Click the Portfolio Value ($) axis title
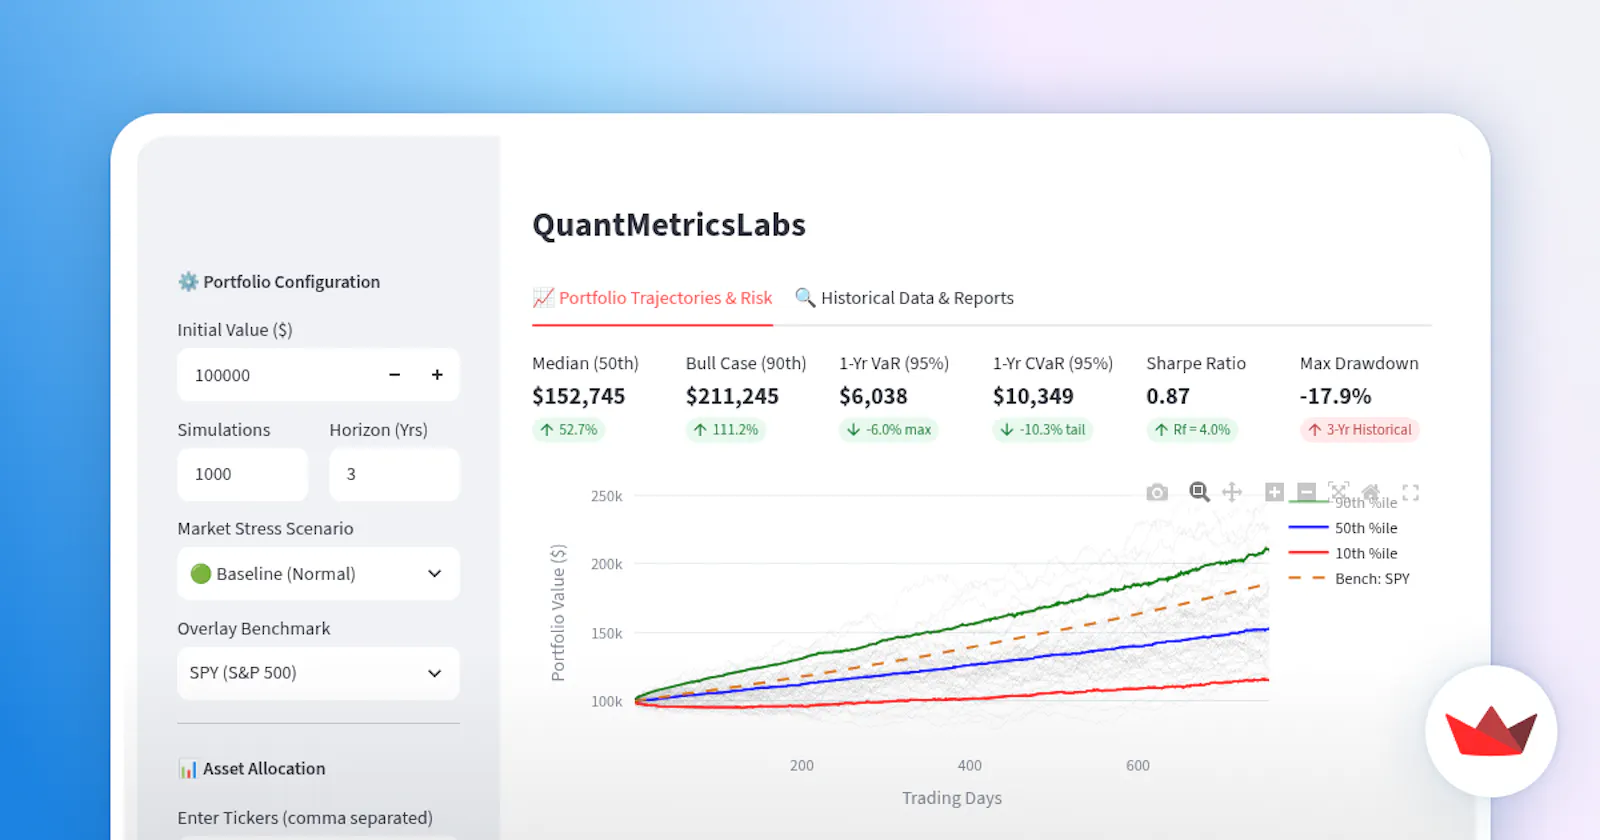The image size is (1600, 840). [558, 612]
